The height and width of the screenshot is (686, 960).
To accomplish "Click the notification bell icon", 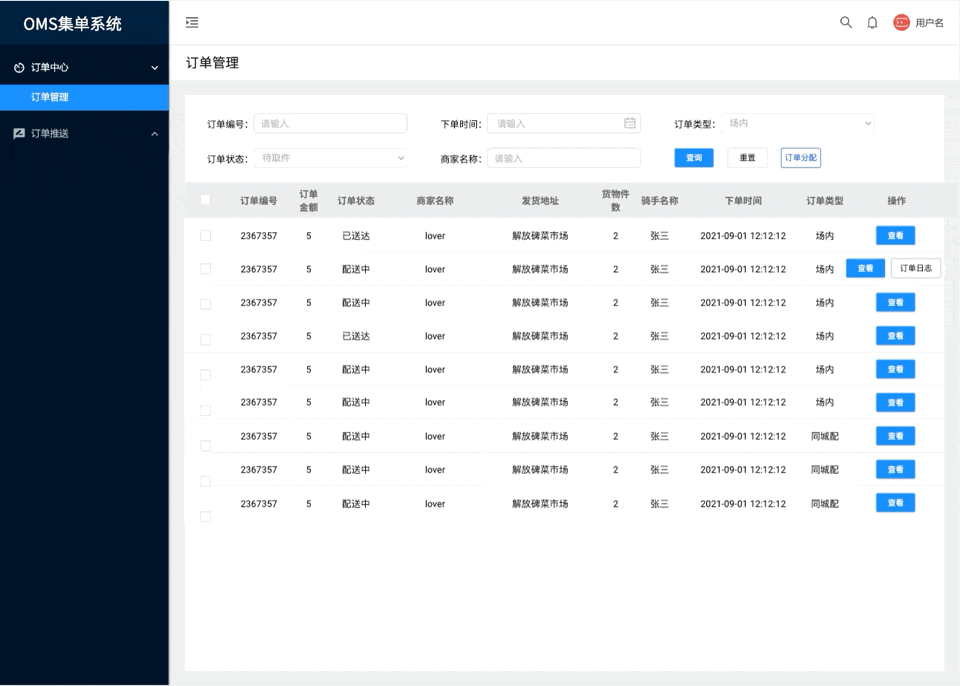I will point(871,21).
